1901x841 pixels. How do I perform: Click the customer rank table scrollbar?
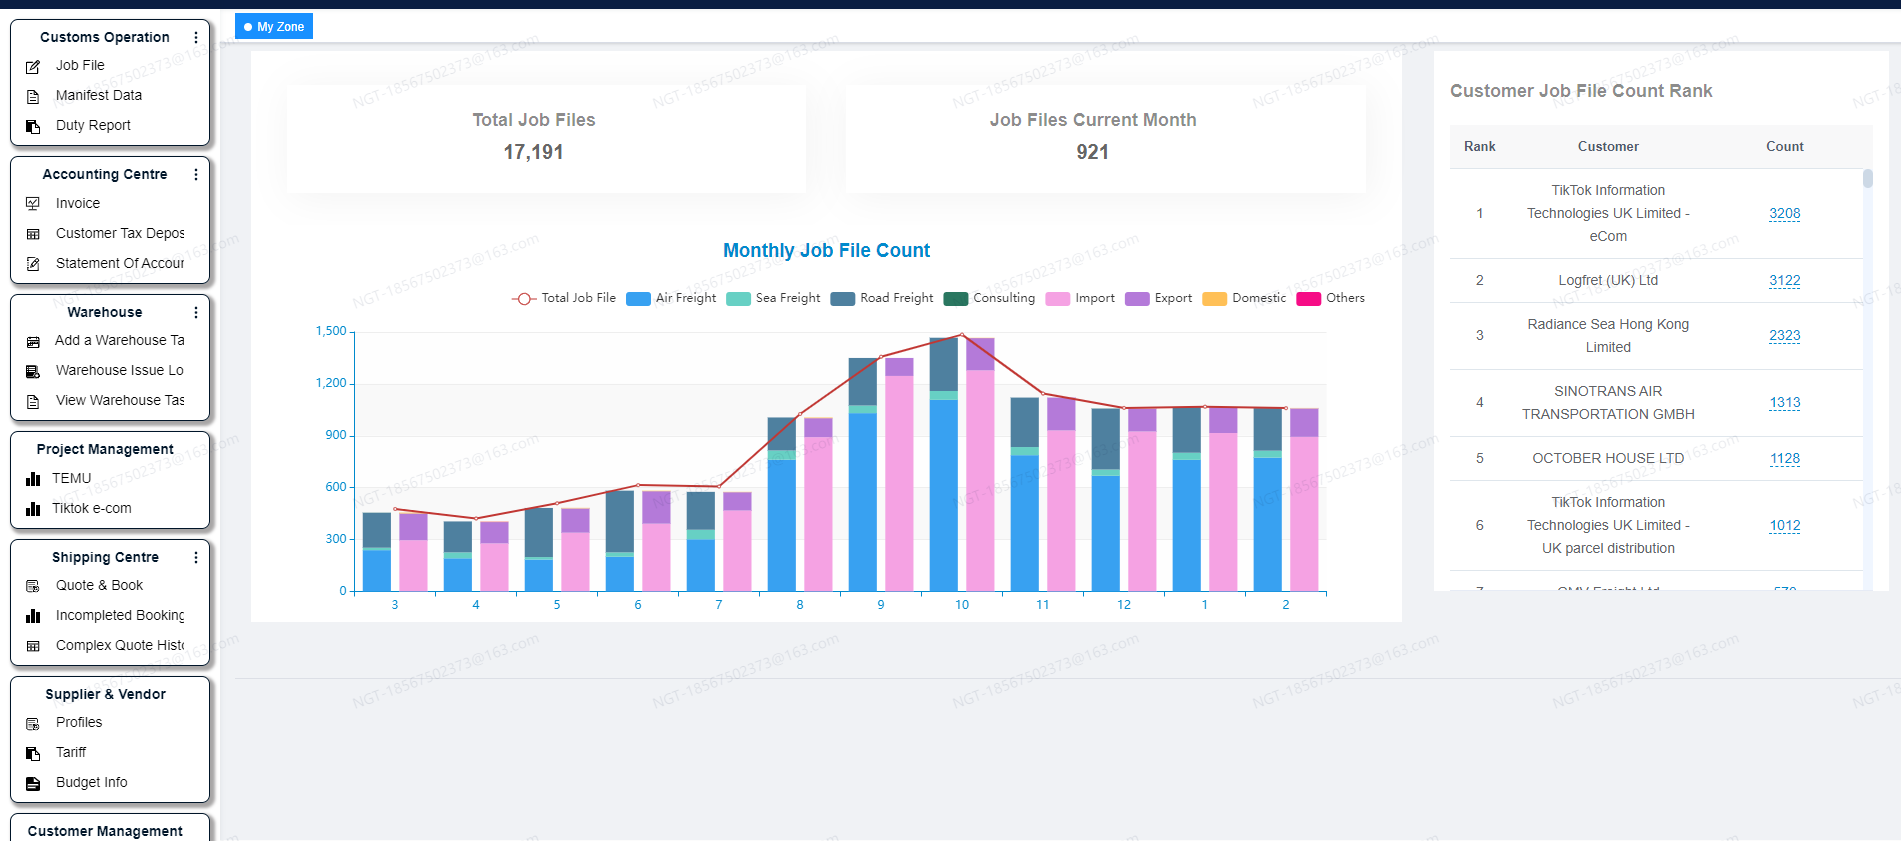pyautogui.click(x=1867, y=179)
